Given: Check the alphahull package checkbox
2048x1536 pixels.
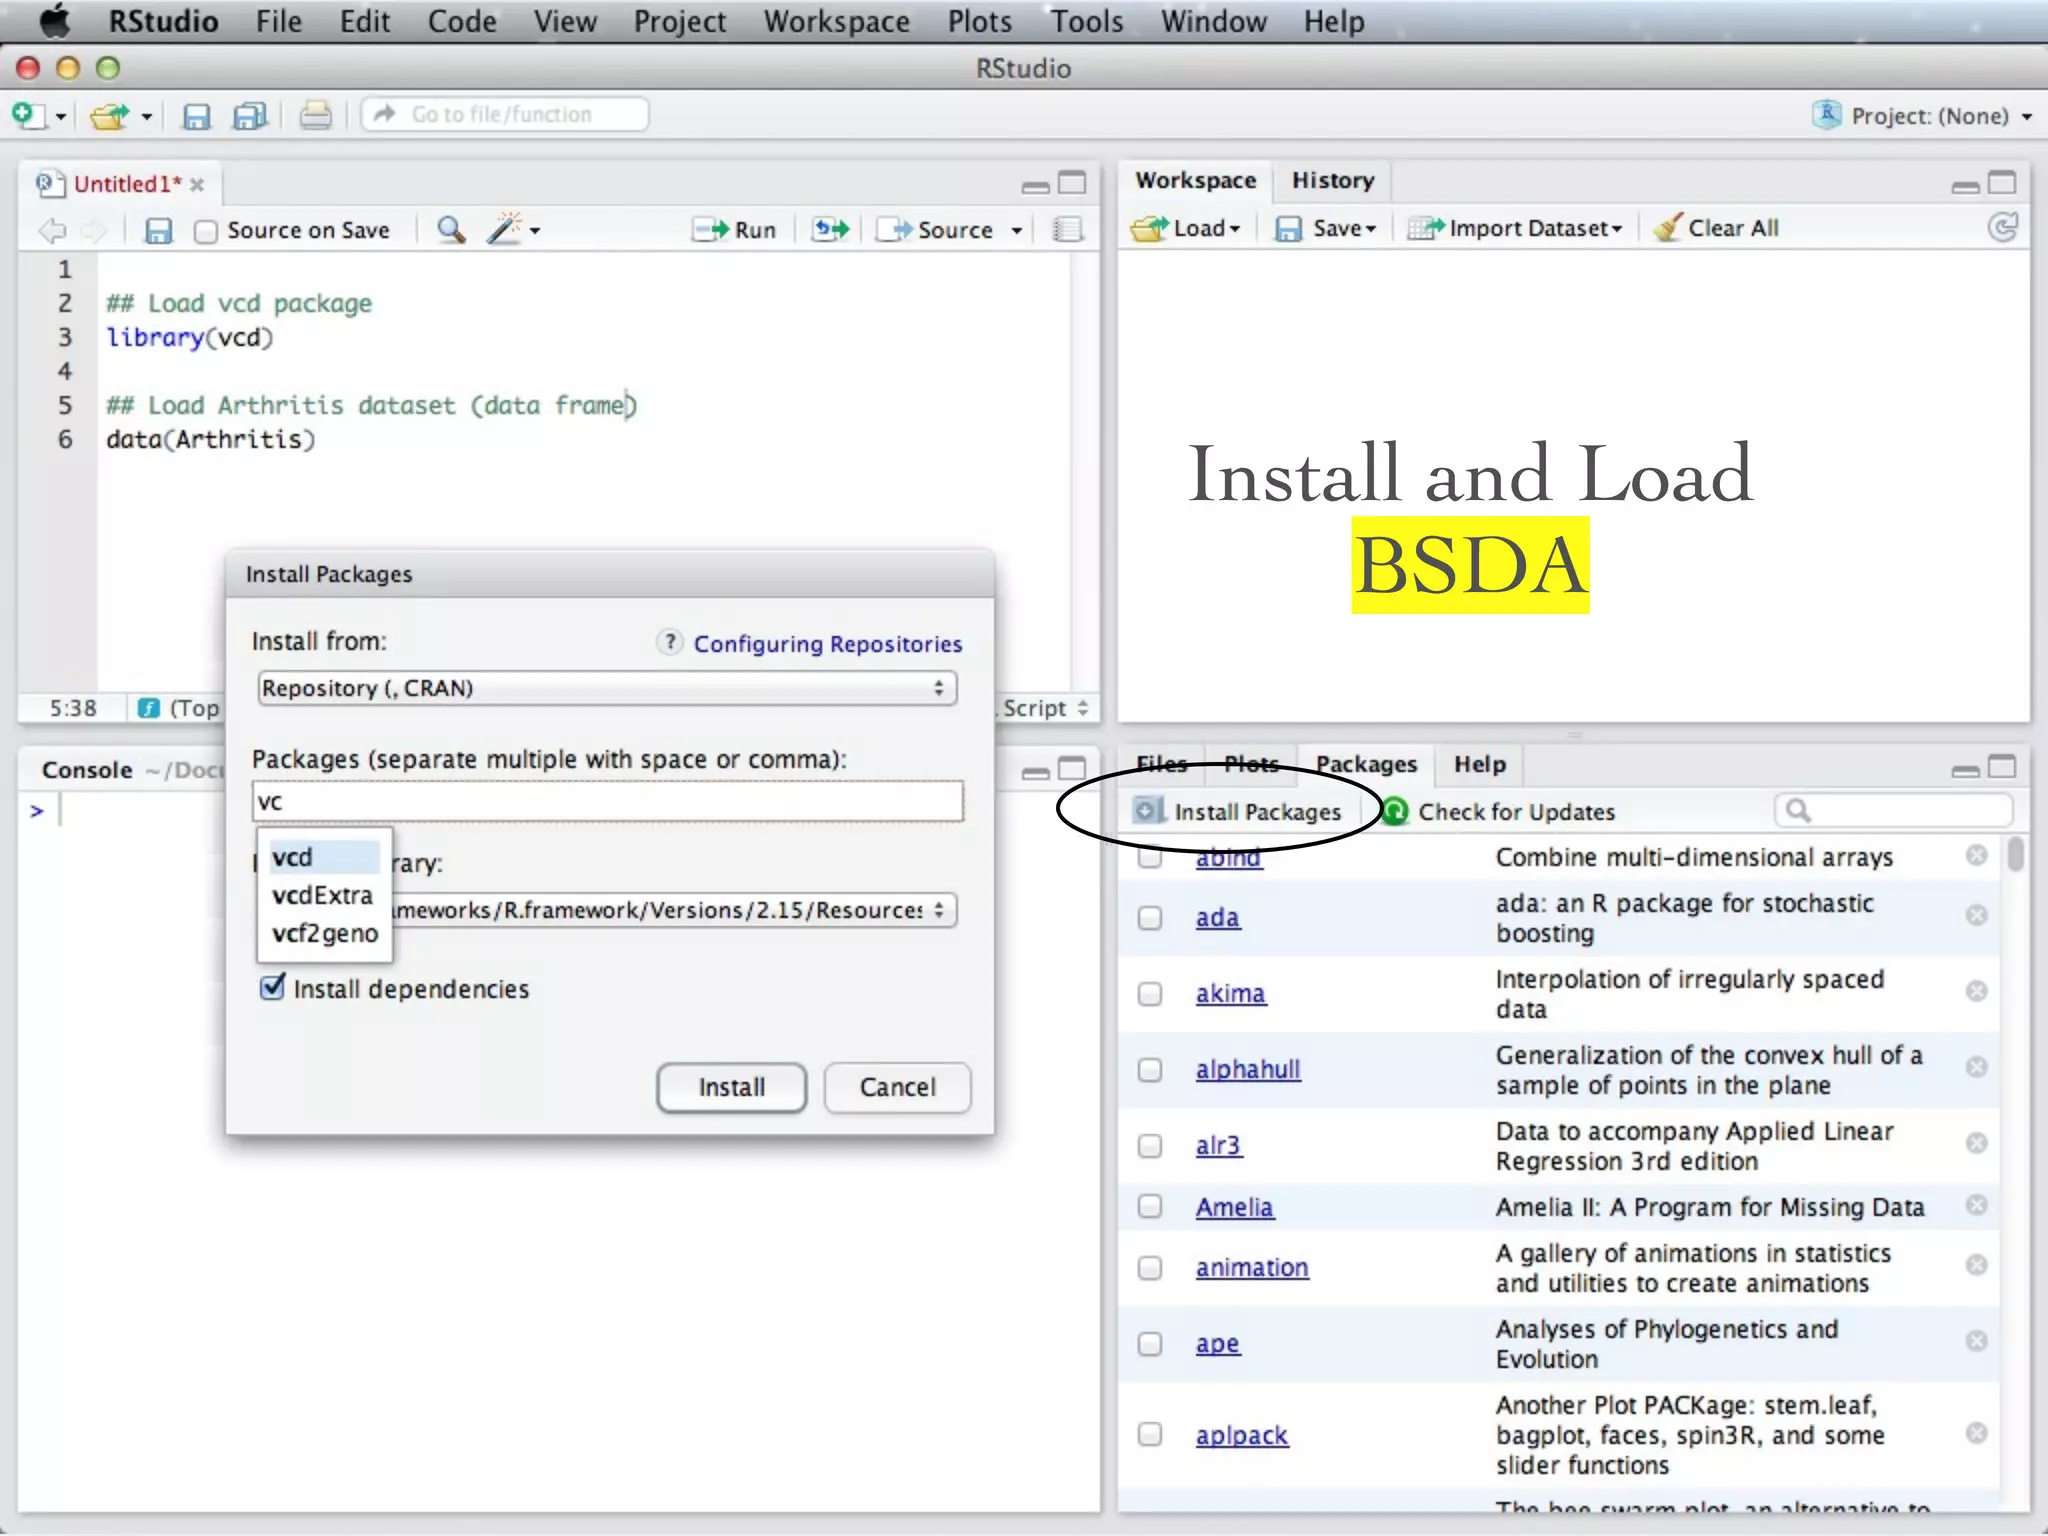Looking at the screenshot, I should (x=1150, y=1069).
